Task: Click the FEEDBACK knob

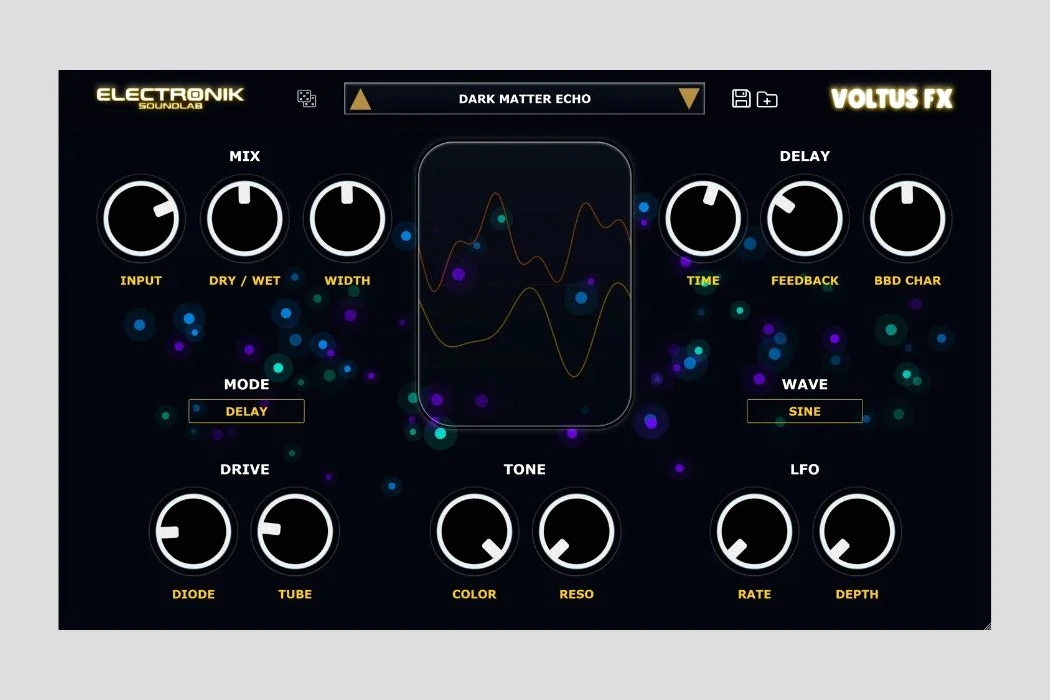Action: pyautogui.click(x=805, y=219)
